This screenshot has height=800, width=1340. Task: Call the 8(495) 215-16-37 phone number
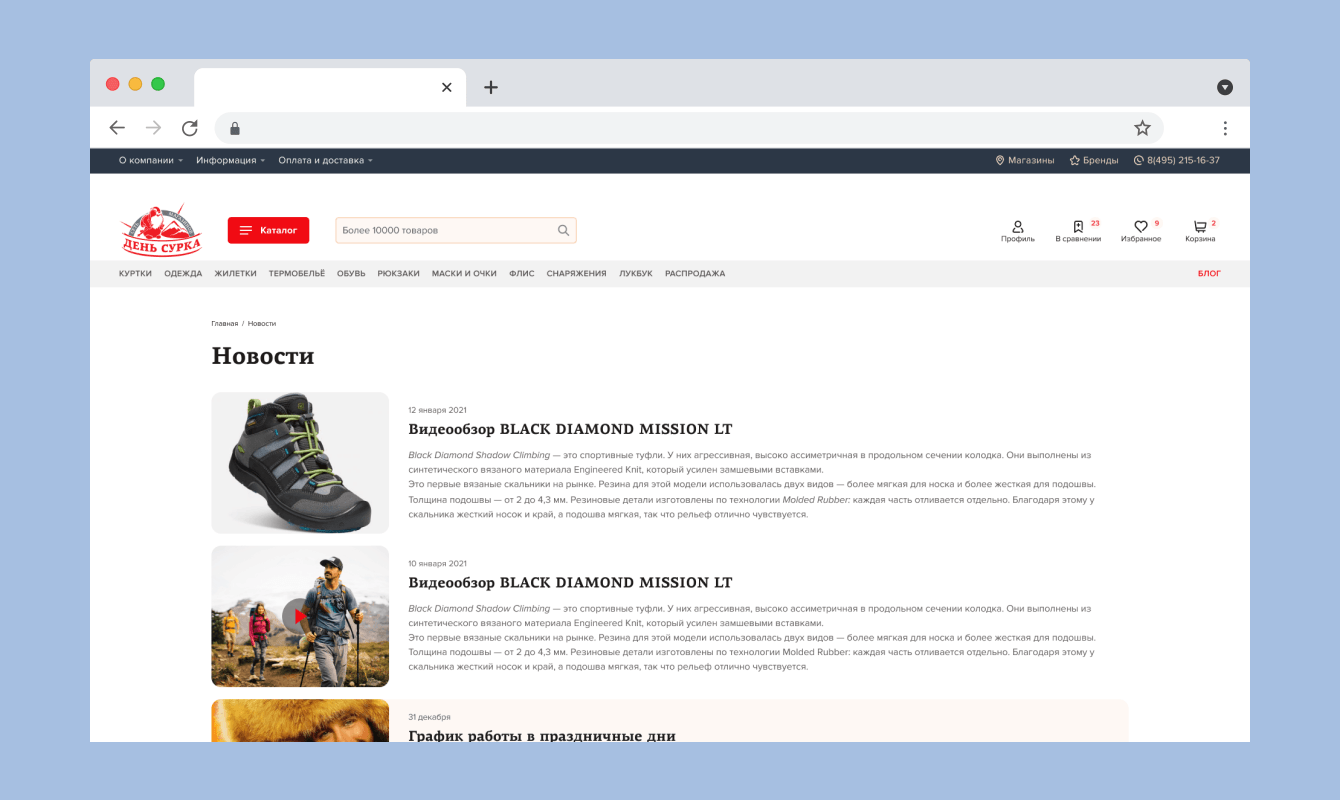[x=1183, y=160]
